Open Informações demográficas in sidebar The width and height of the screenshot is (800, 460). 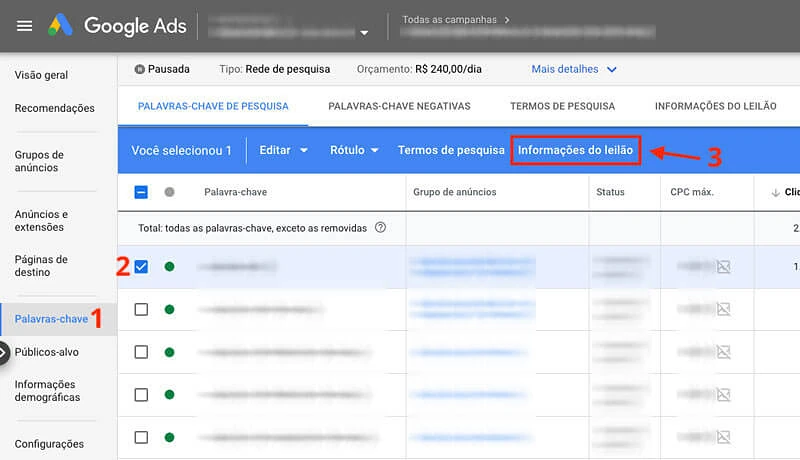tap(47, 391)
